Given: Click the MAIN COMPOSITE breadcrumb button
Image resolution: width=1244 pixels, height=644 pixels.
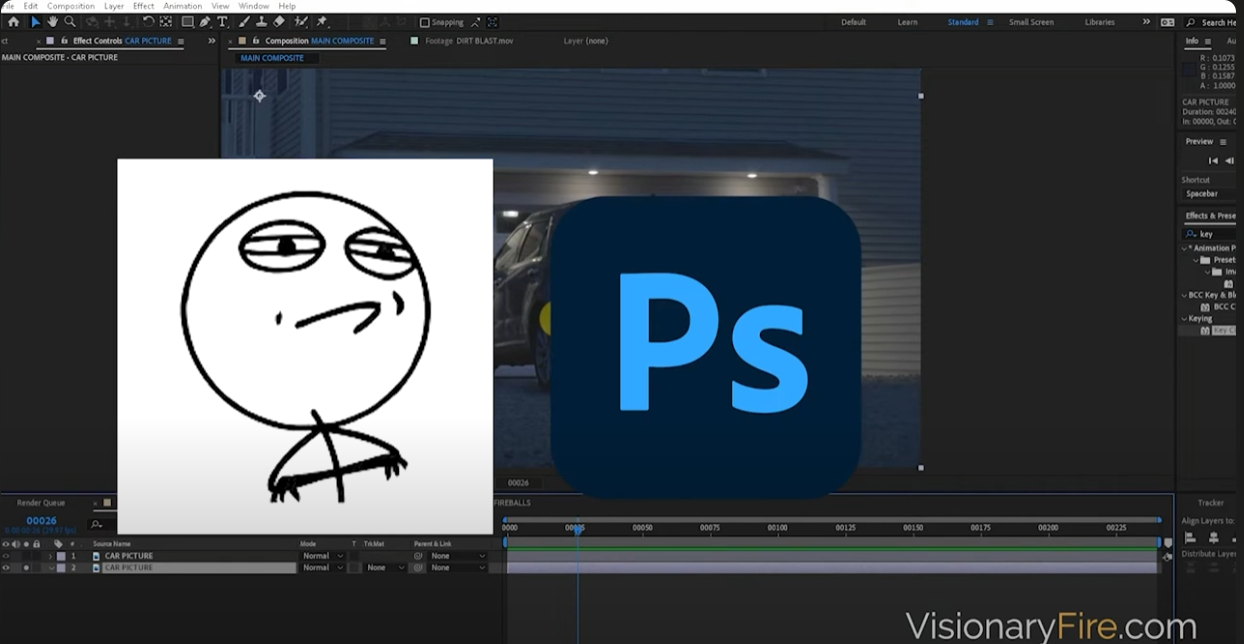Looking at the screenshot, I should click(x=272, y=58).
